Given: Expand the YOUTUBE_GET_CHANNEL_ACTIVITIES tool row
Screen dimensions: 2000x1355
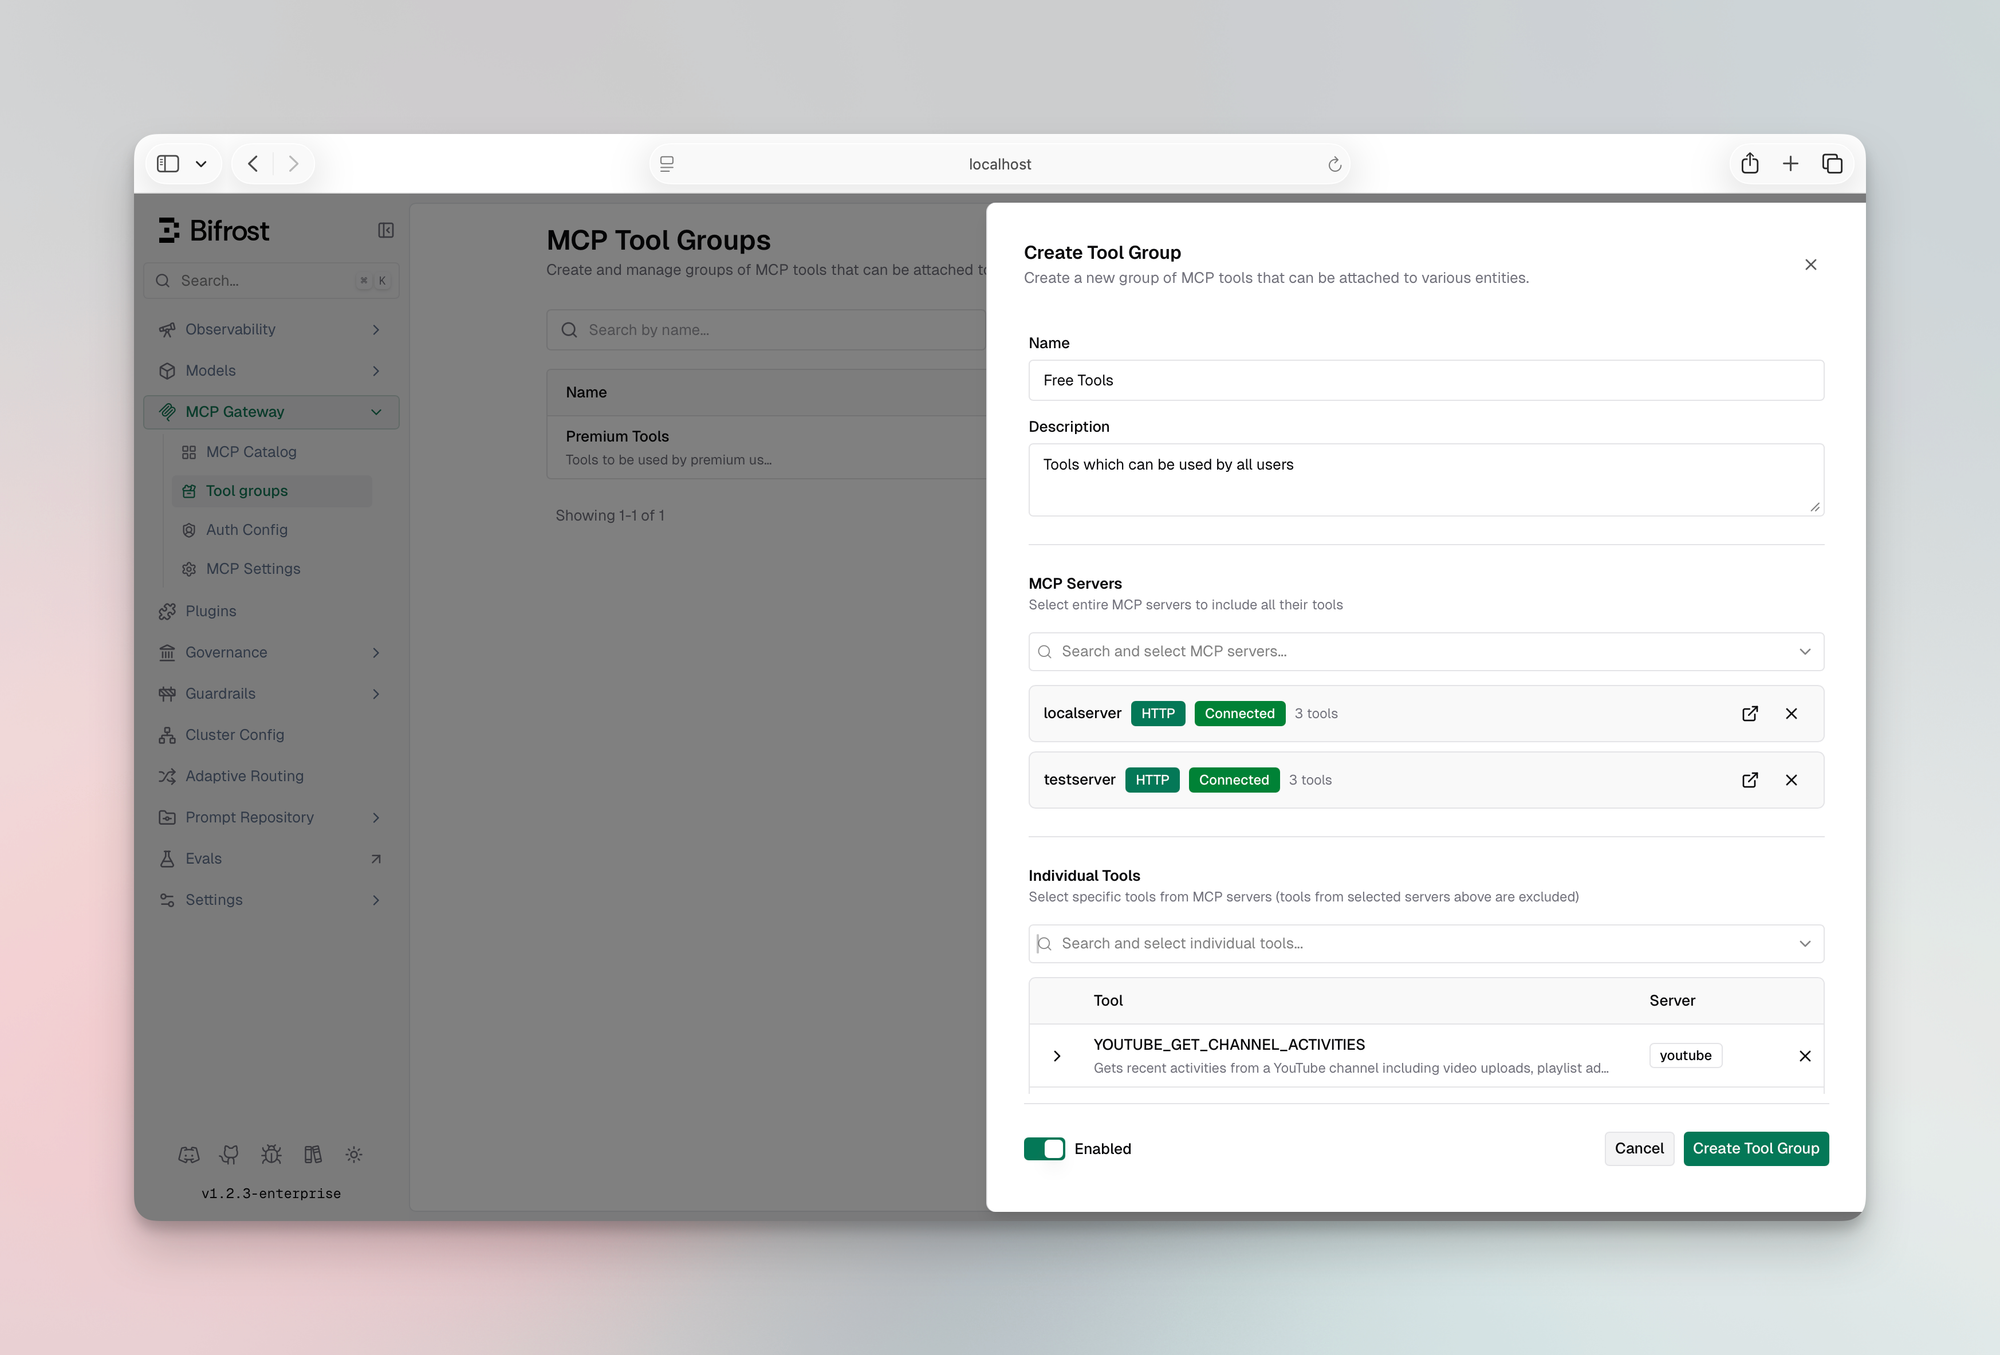Looking at the screenshot, I should pos(1057,1056).
